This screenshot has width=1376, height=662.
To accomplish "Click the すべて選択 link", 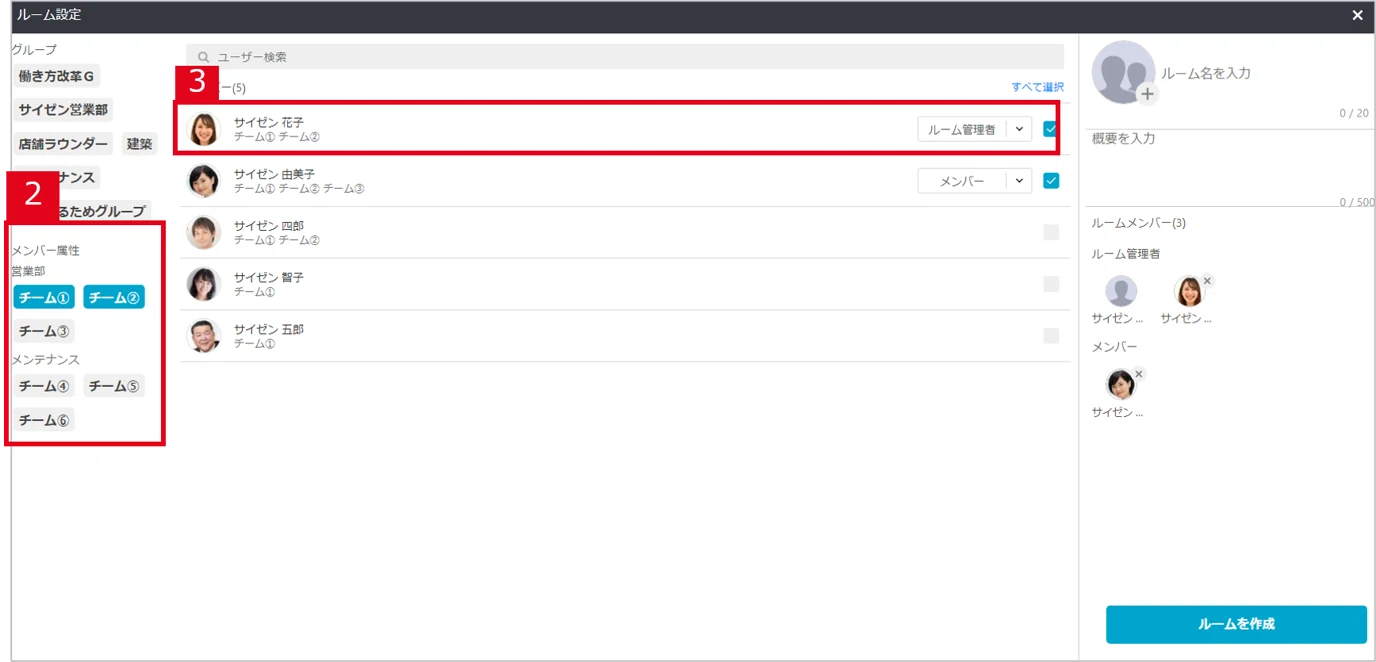I will click(x=1037, y=87).
